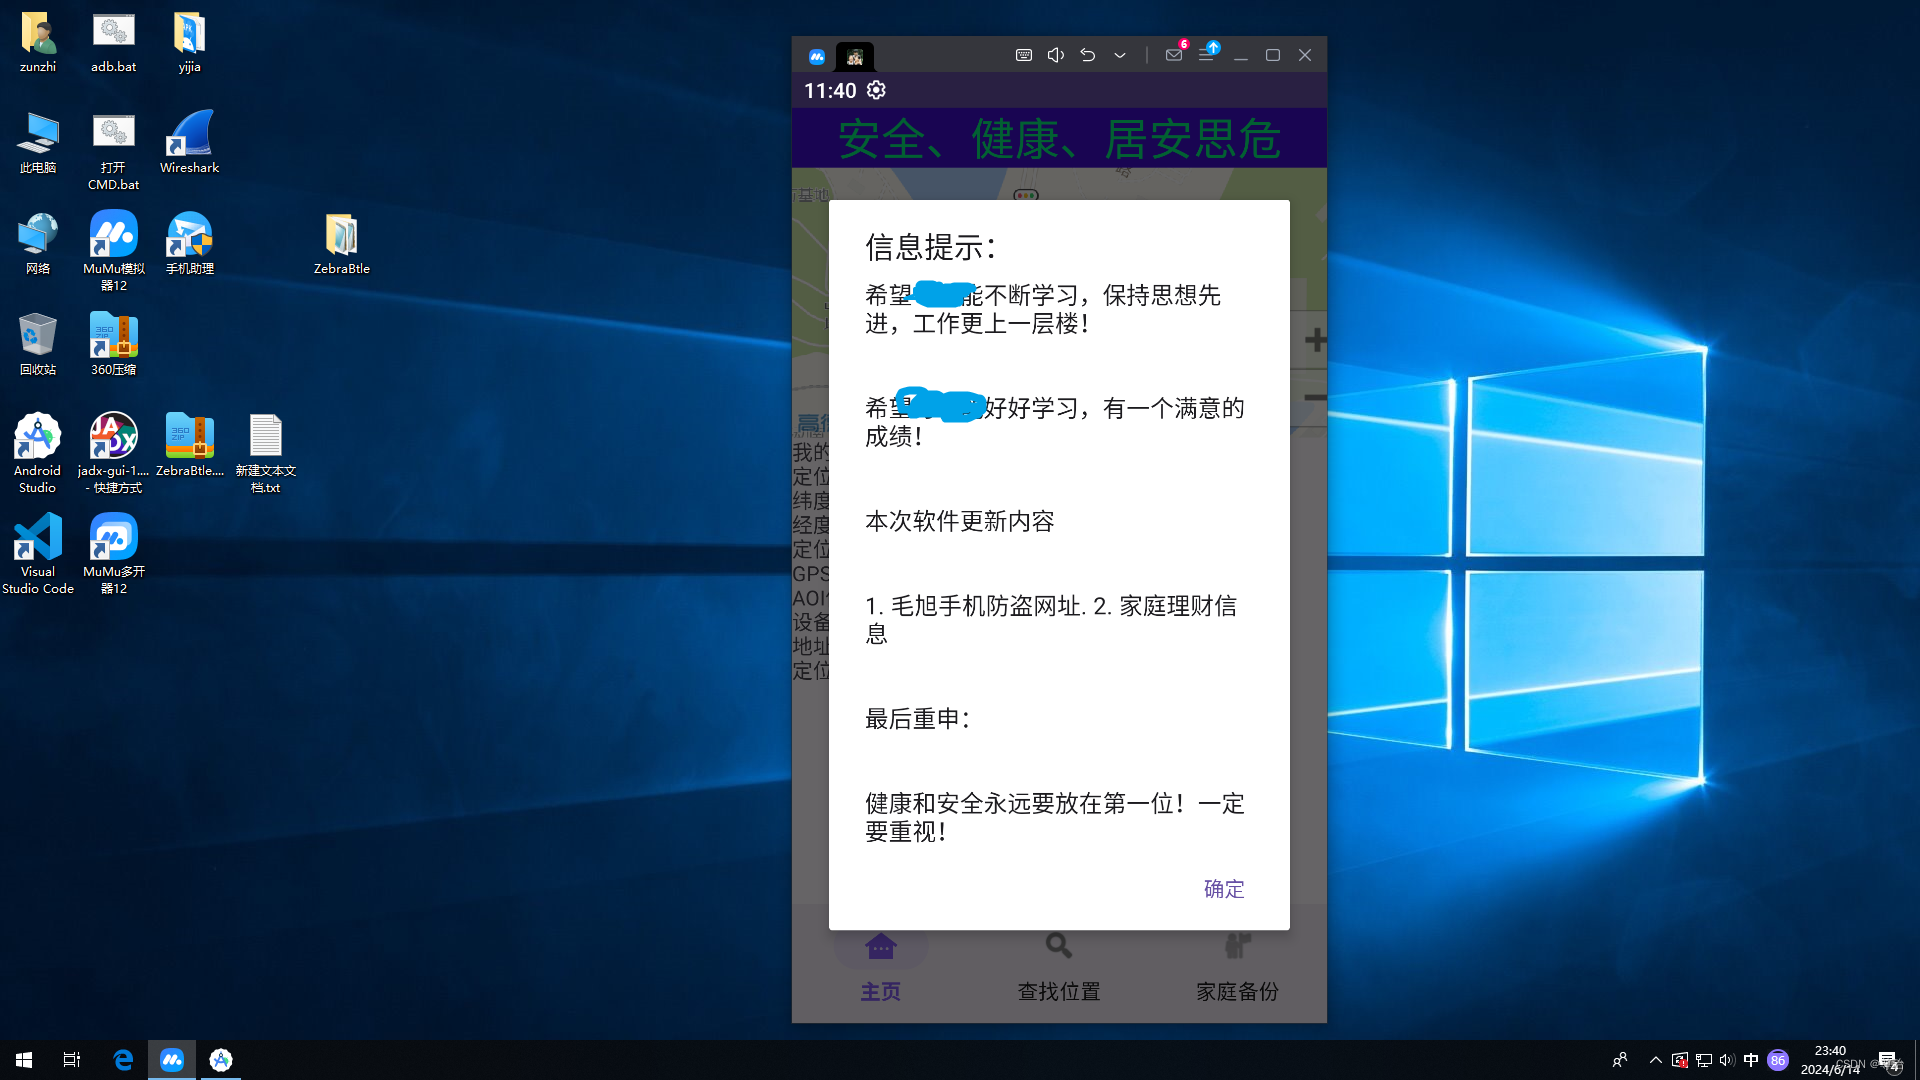Open the MuMu hamburger menu
The width and height of the screenshot is (1920, 1080).
coord(1206,55)
